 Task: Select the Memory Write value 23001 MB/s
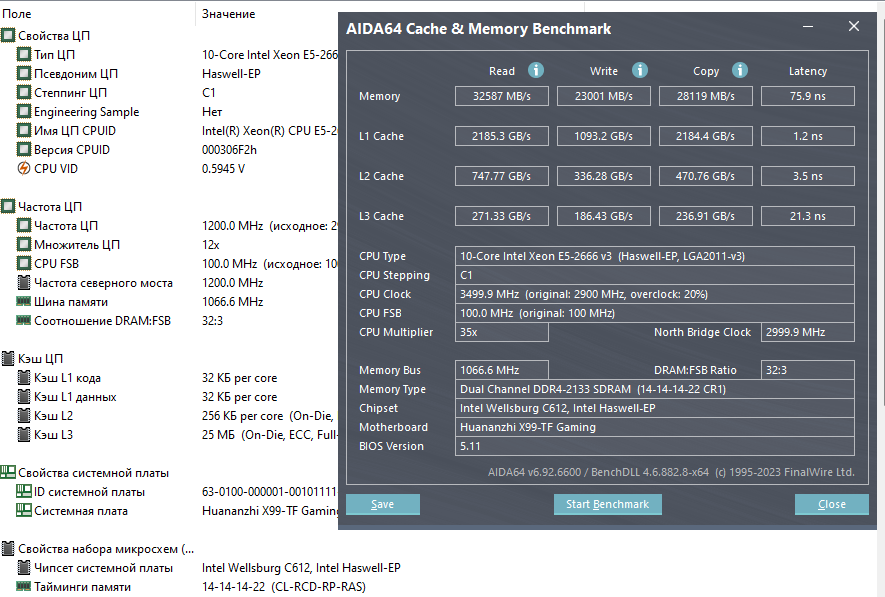(x=604, y=96)
